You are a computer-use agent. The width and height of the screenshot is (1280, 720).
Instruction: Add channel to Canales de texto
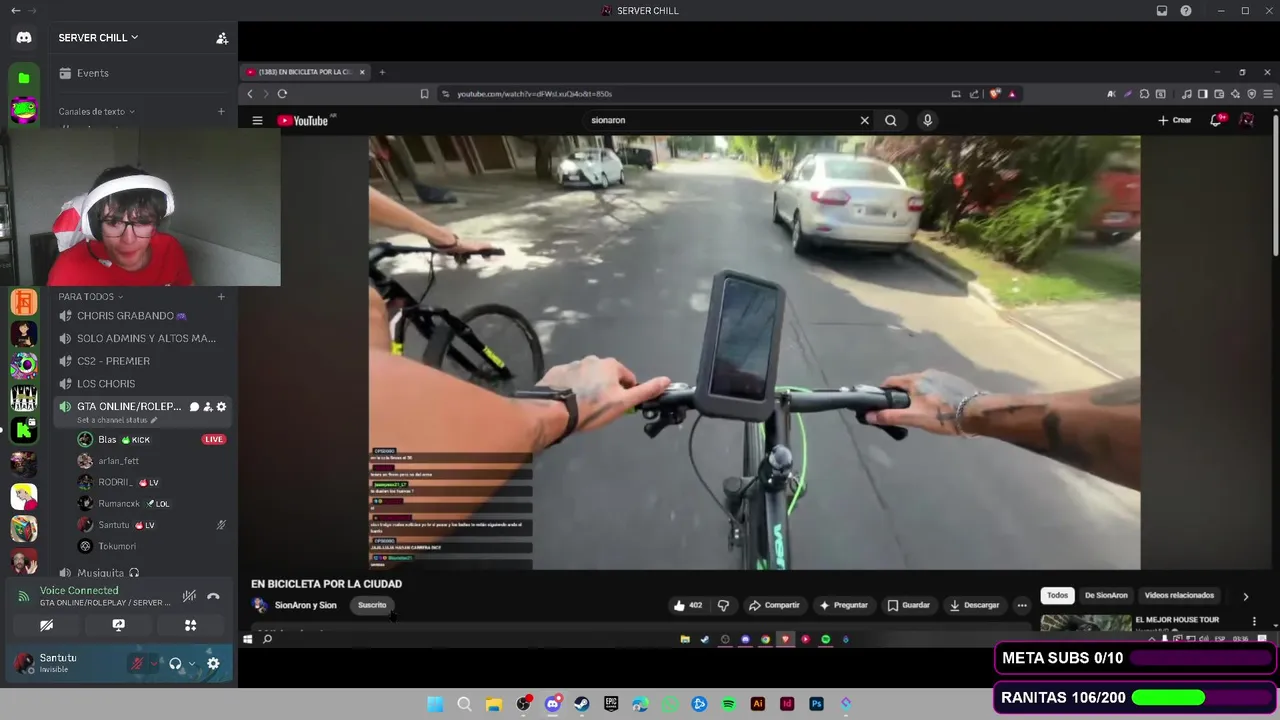pos(221,111)
